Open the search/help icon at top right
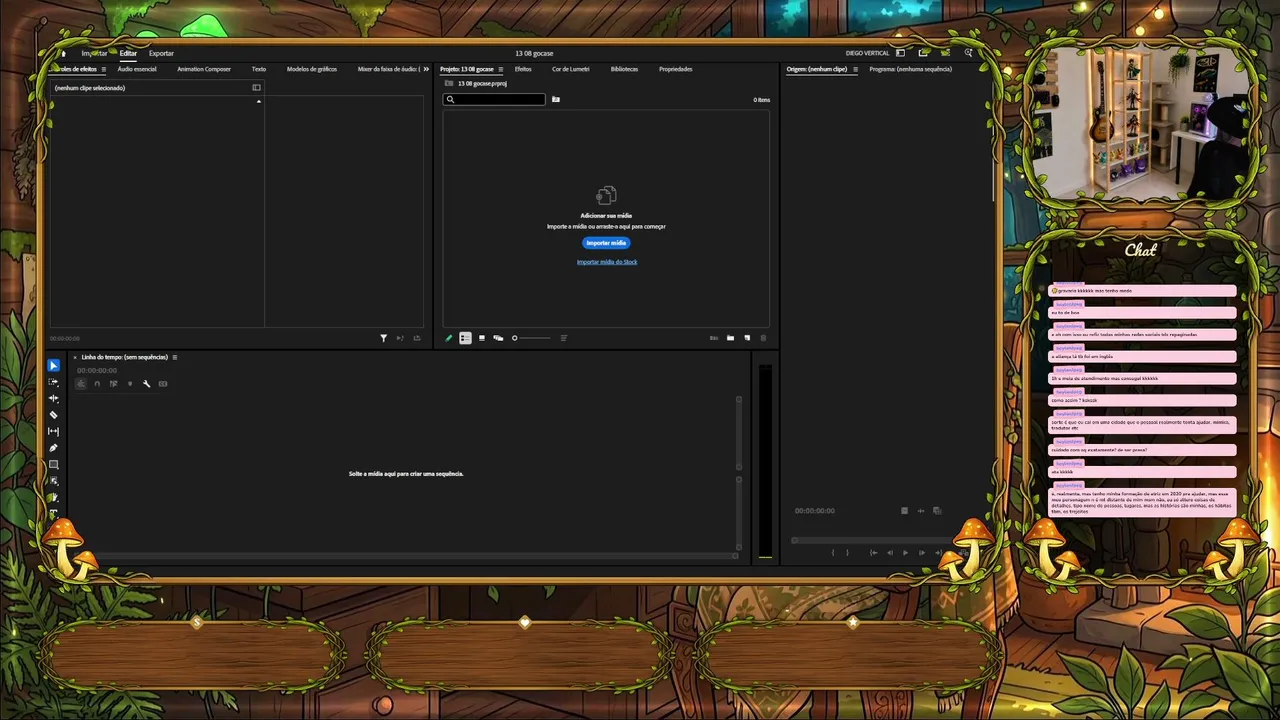1280x720 pixels. [x=968, y=53]
